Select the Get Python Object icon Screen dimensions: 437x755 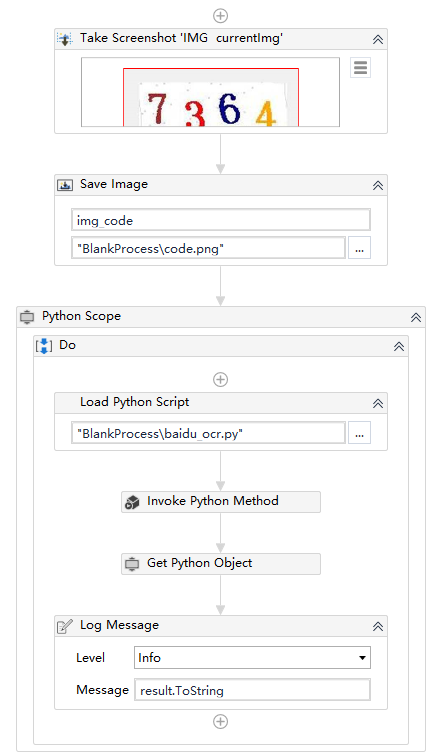[132, 564]
